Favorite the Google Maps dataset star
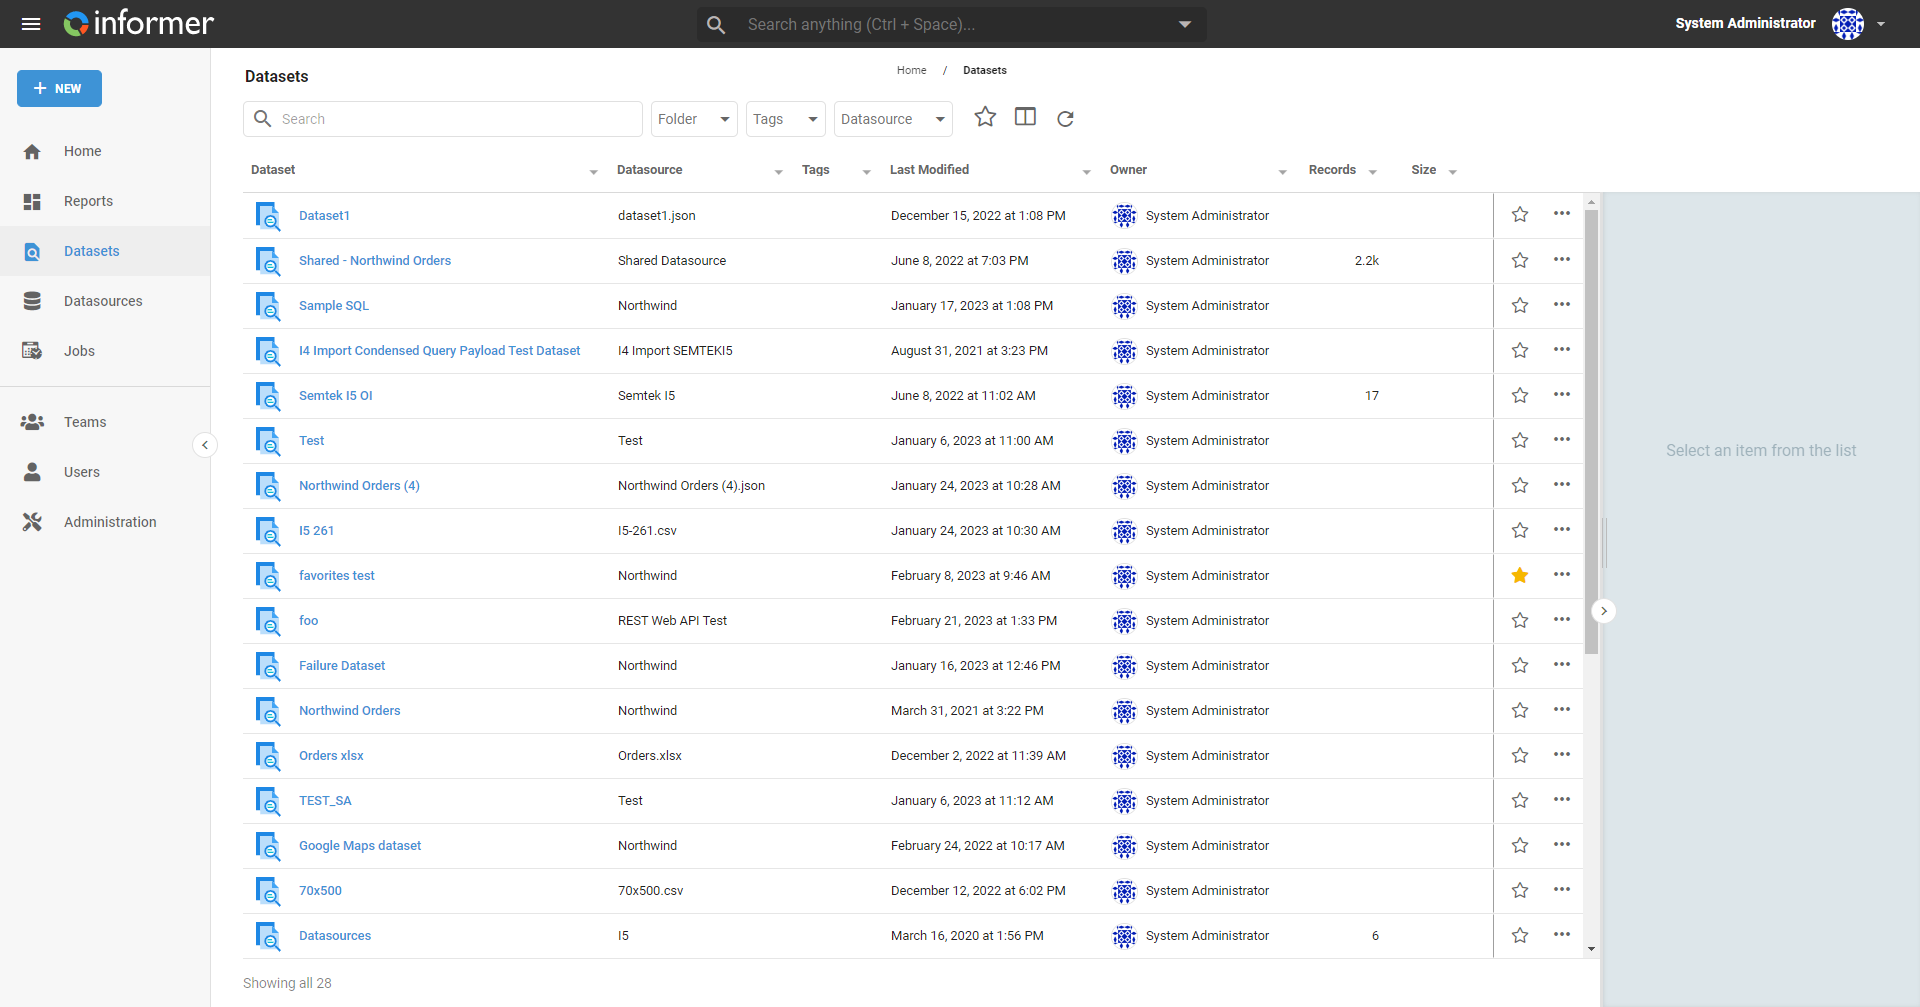The width and height of the screenshot is (1920, 1007). tap(1520, 845)
